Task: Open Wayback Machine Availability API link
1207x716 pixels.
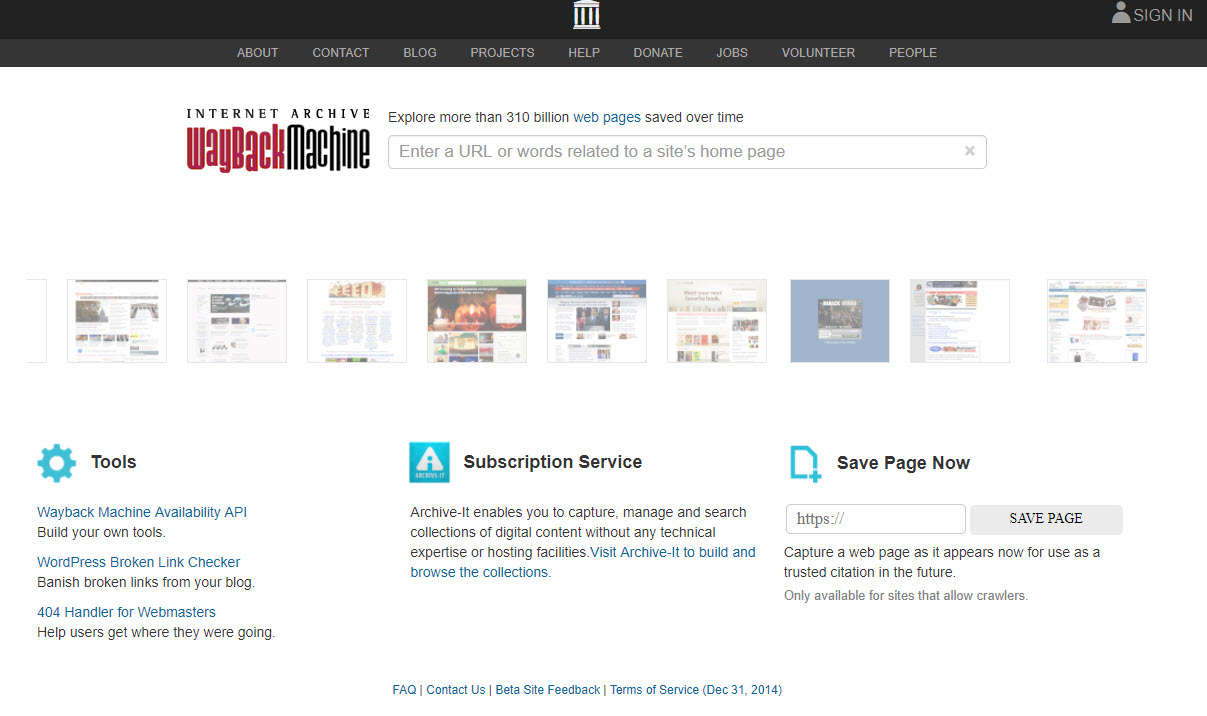Action: (x=142, y=512)
